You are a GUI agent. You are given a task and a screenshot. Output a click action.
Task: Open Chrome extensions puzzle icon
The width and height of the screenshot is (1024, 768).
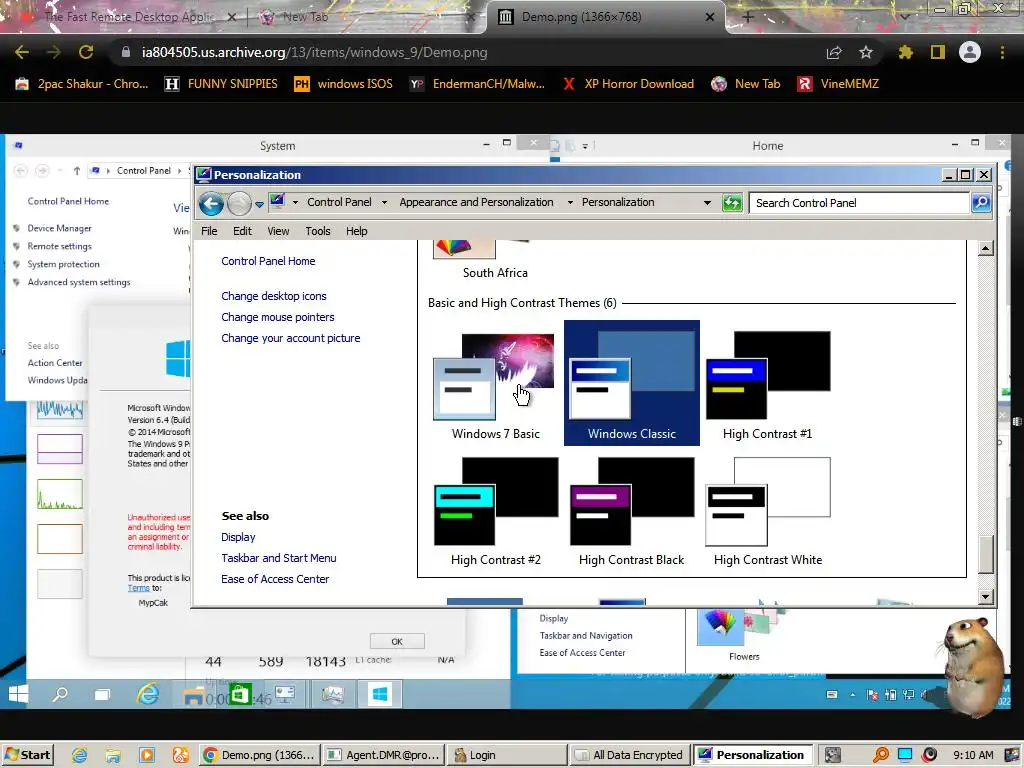point(906,52)
